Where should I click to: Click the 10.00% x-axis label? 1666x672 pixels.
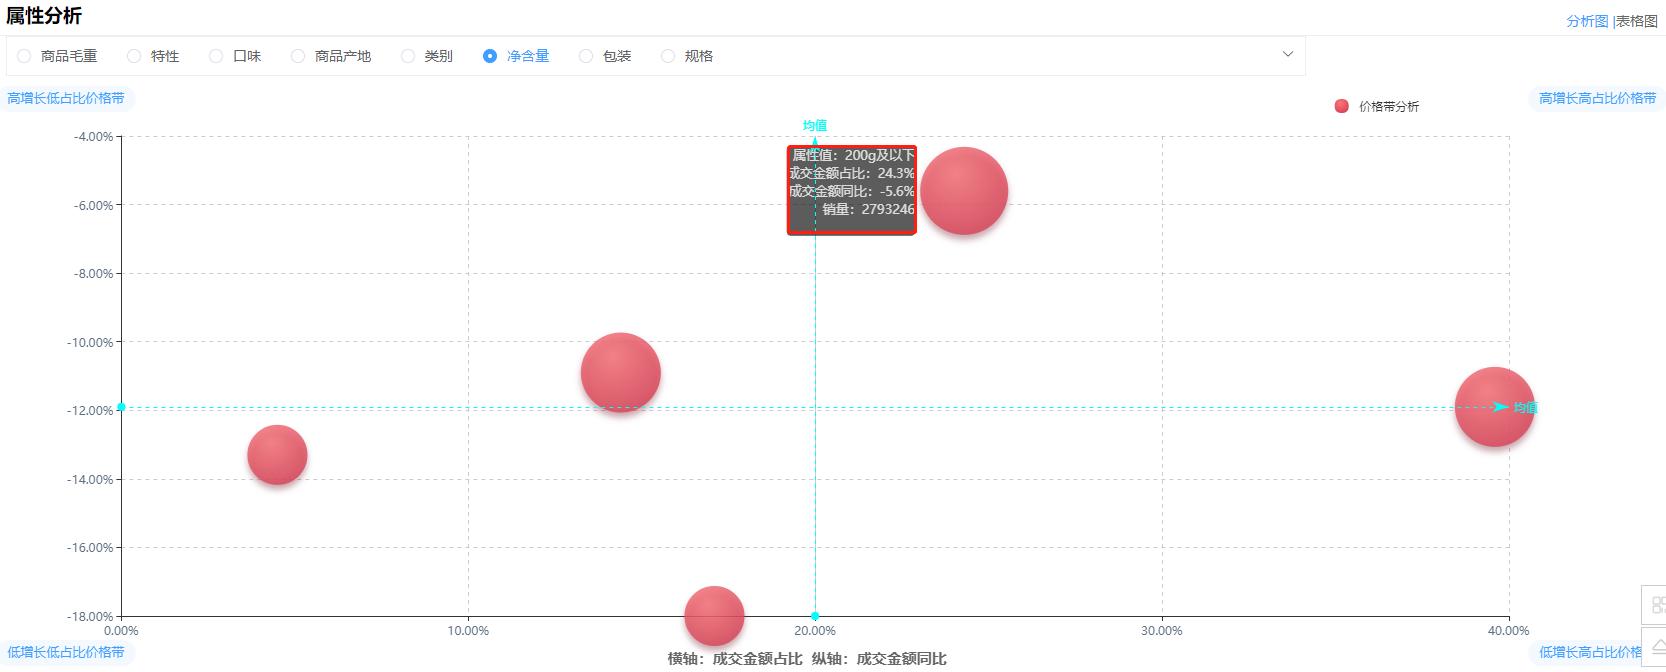(468, 630)
